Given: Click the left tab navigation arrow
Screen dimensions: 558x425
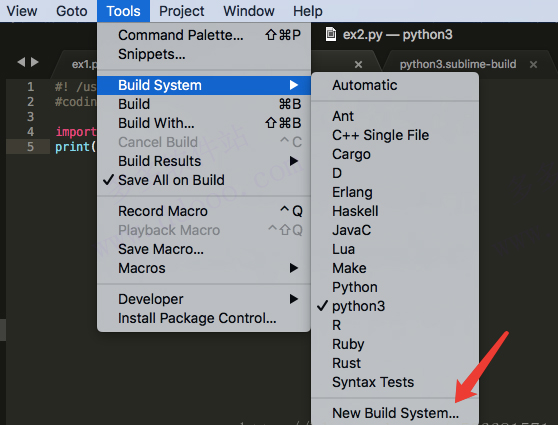Looking at the screenshot, I should pyautogui.click(x=21, y=62).
